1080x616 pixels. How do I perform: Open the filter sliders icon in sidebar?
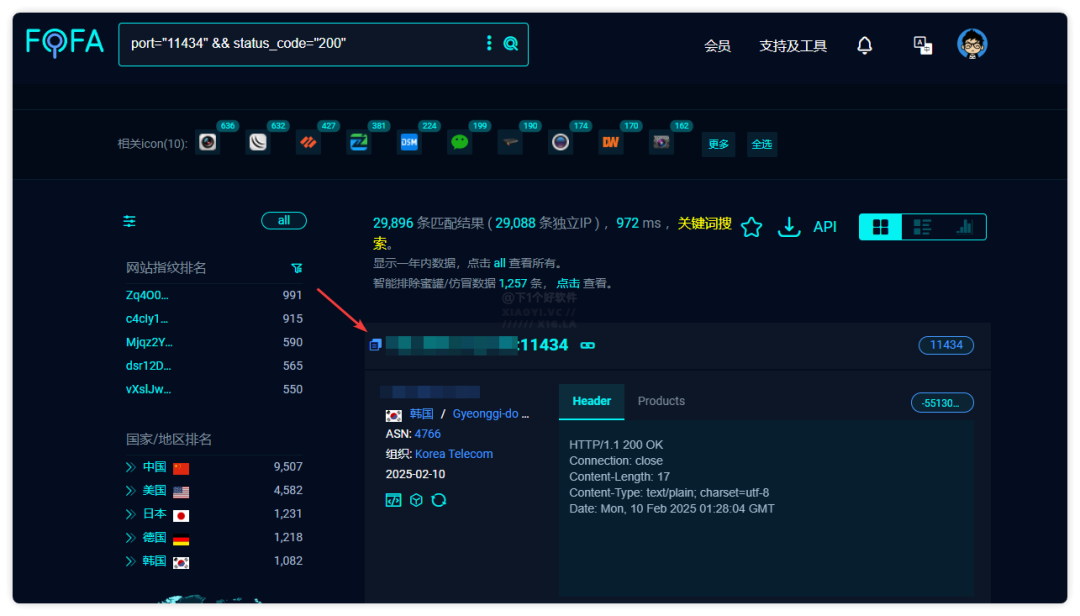[x=130, y=221]
